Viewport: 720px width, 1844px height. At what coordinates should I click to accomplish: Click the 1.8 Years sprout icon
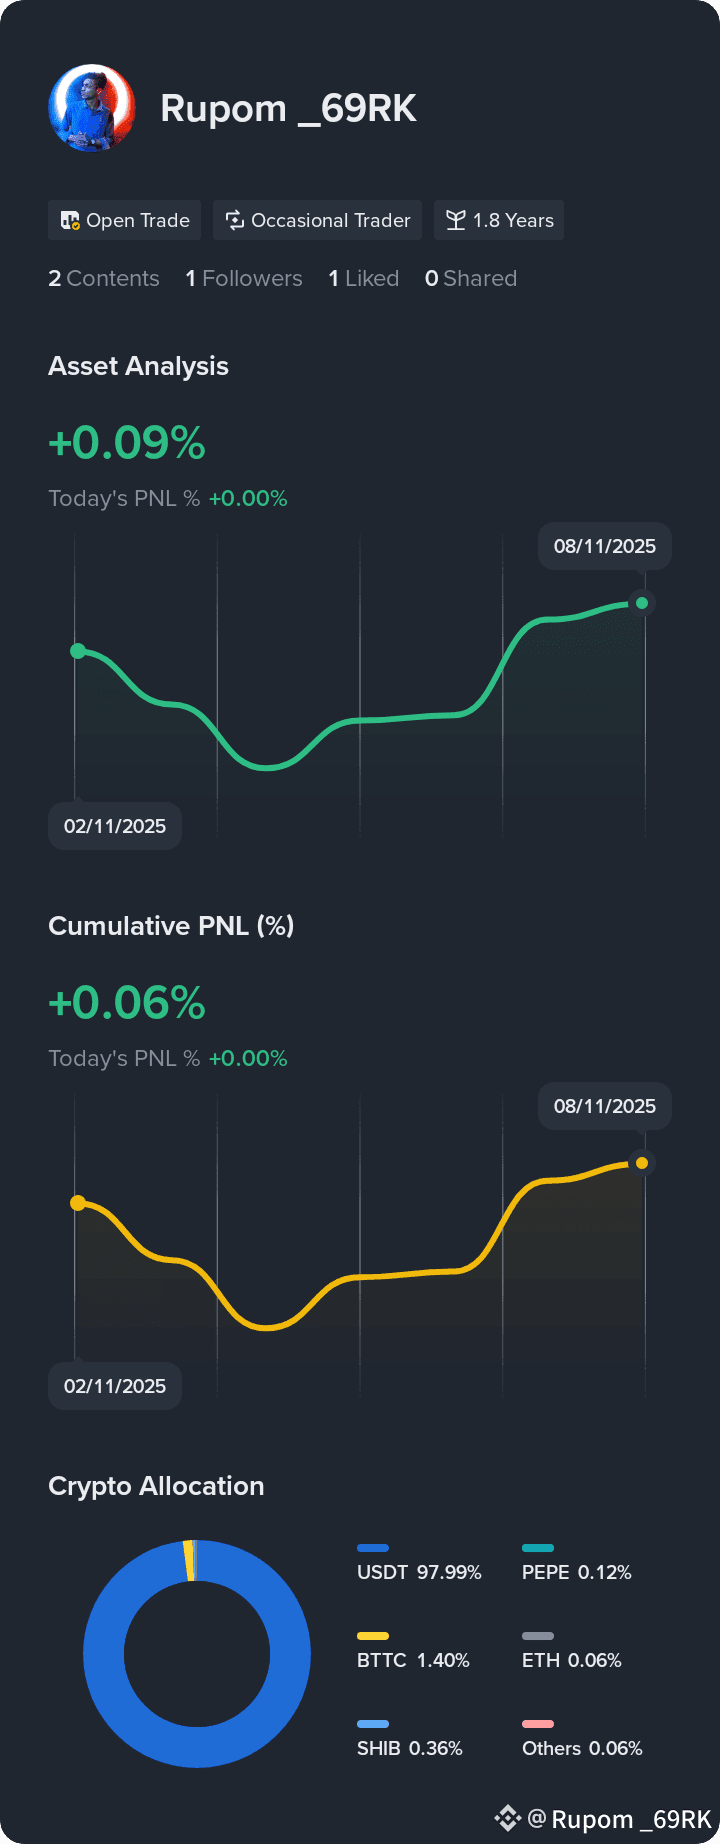456,220
